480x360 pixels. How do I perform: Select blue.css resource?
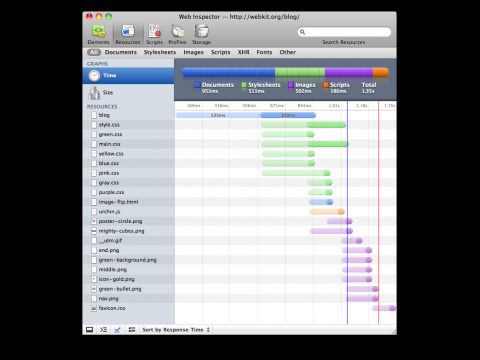[x=128, y=163]
